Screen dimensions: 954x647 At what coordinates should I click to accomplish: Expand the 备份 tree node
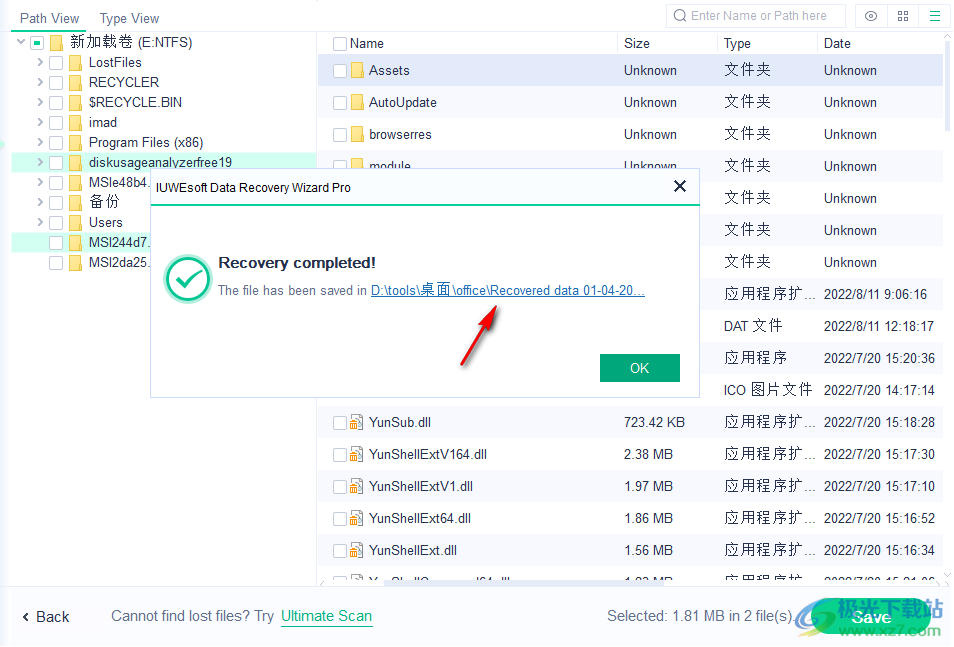[40, 202]
